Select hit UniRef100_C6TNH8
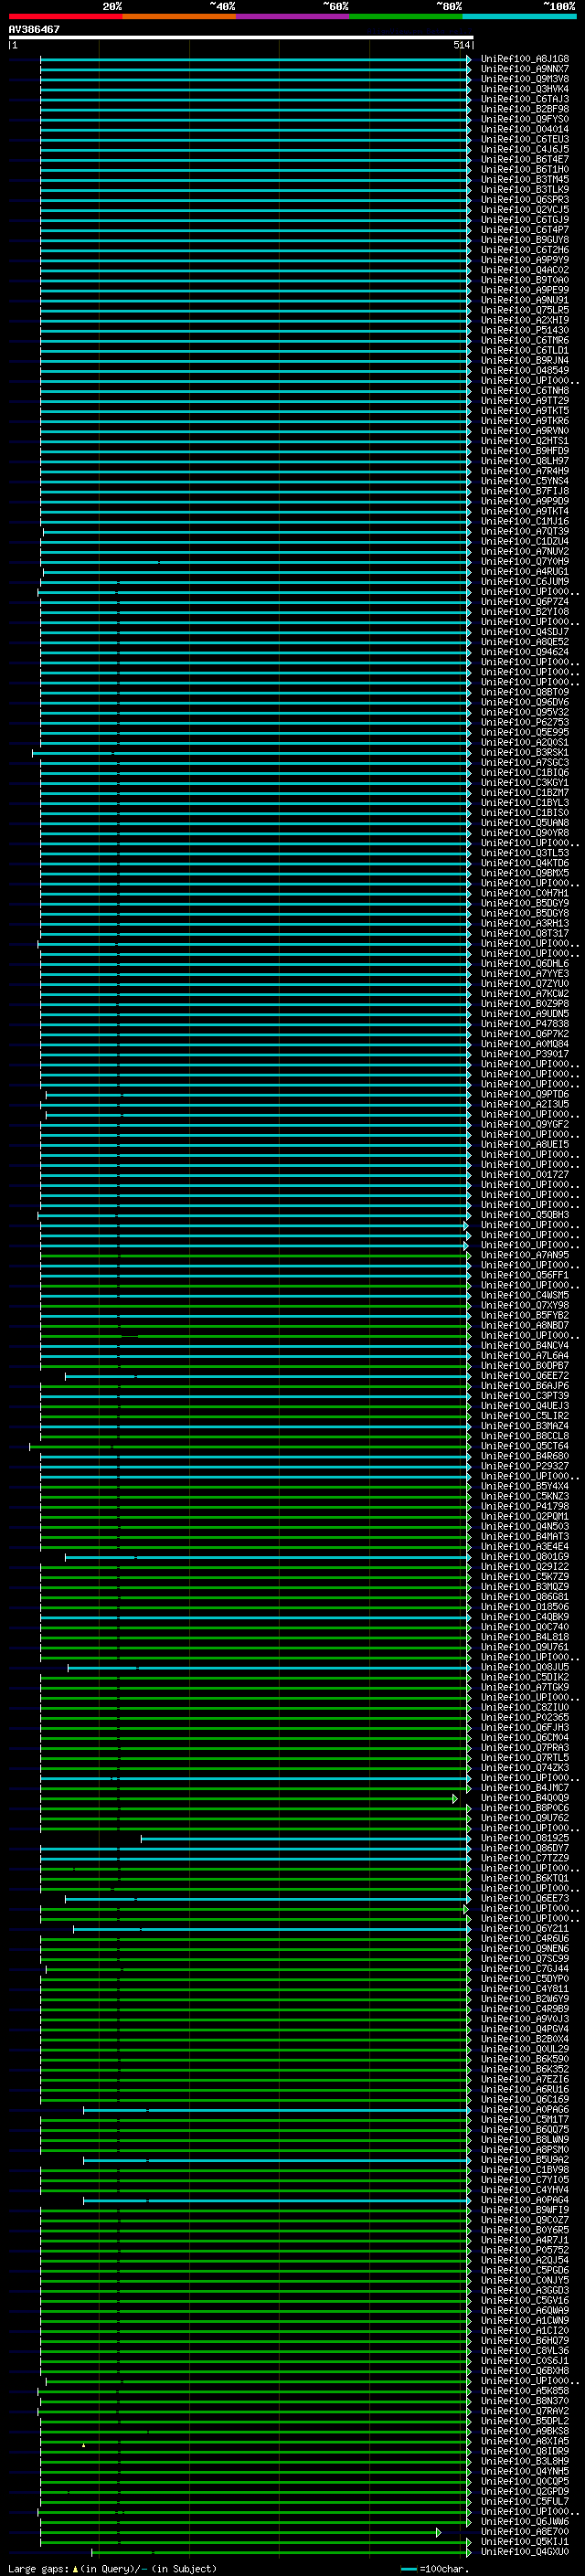Image resolution: width=585 pixels, height=2576 pixels. click(x=524, y=391)
